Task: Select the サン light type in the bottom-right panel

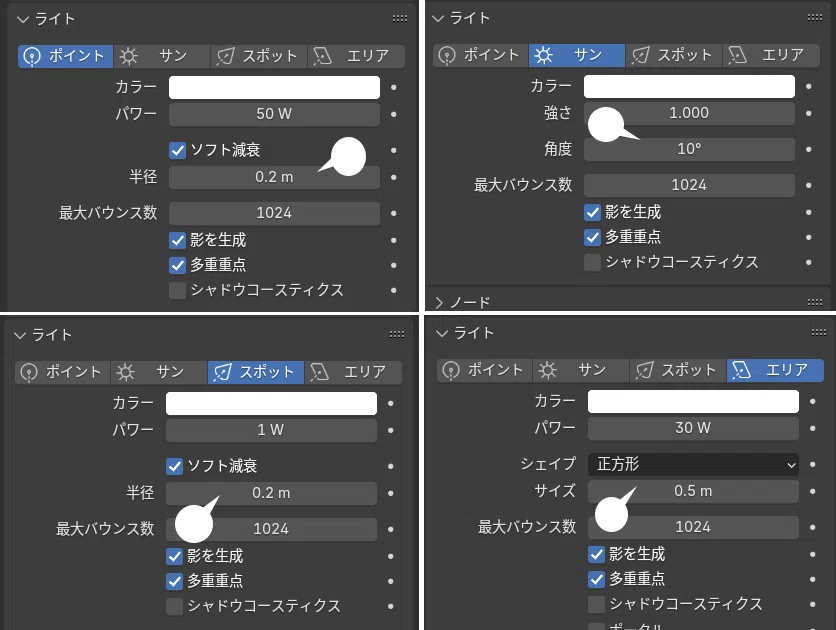Action: click(581, 370)
